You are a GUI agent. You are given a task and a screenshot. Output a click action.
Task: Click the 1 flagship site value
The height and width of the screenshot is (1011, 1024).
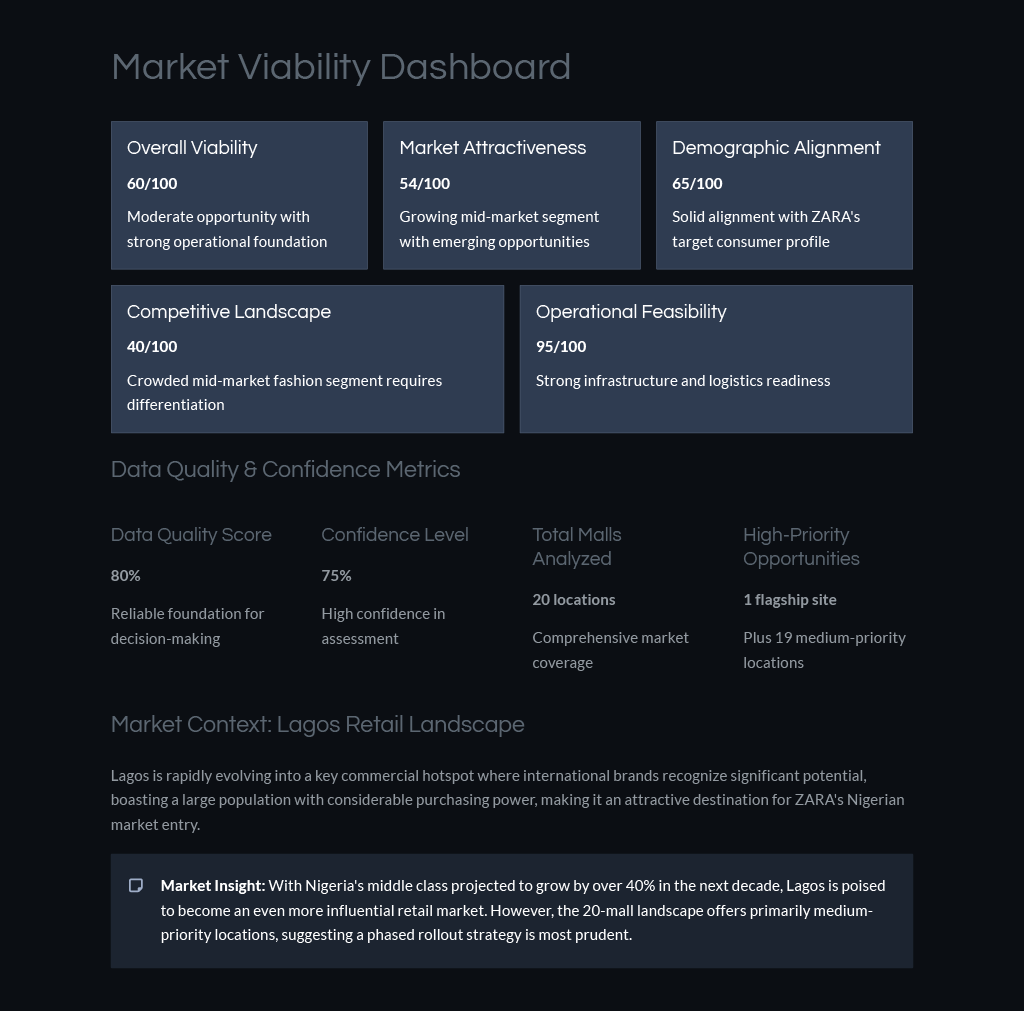790,600
